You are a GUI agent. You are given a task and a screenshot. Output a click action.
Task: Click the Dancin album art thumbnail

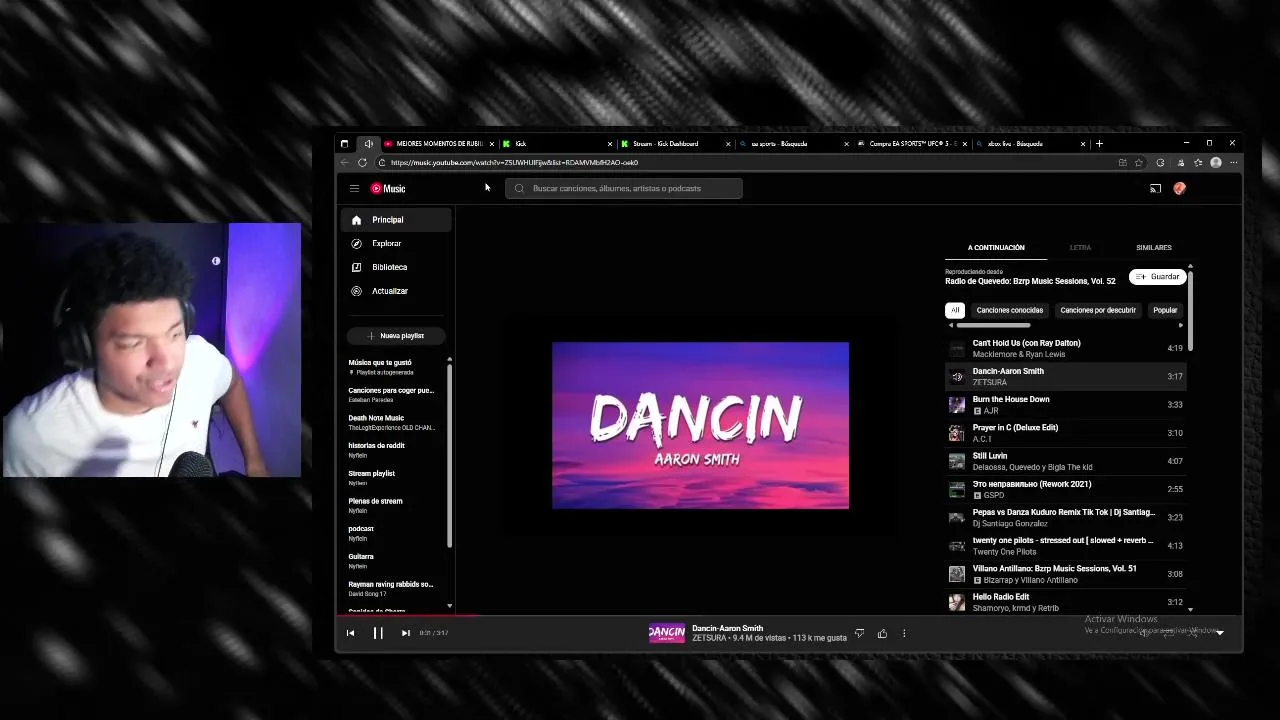coord(700,426)
